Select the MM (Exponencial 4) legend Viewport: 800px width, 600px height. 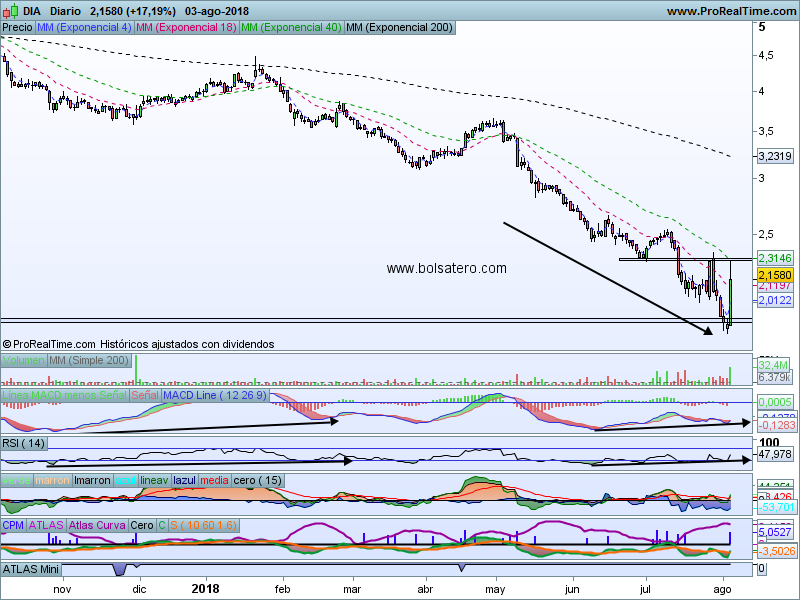(x=83, y=27)
